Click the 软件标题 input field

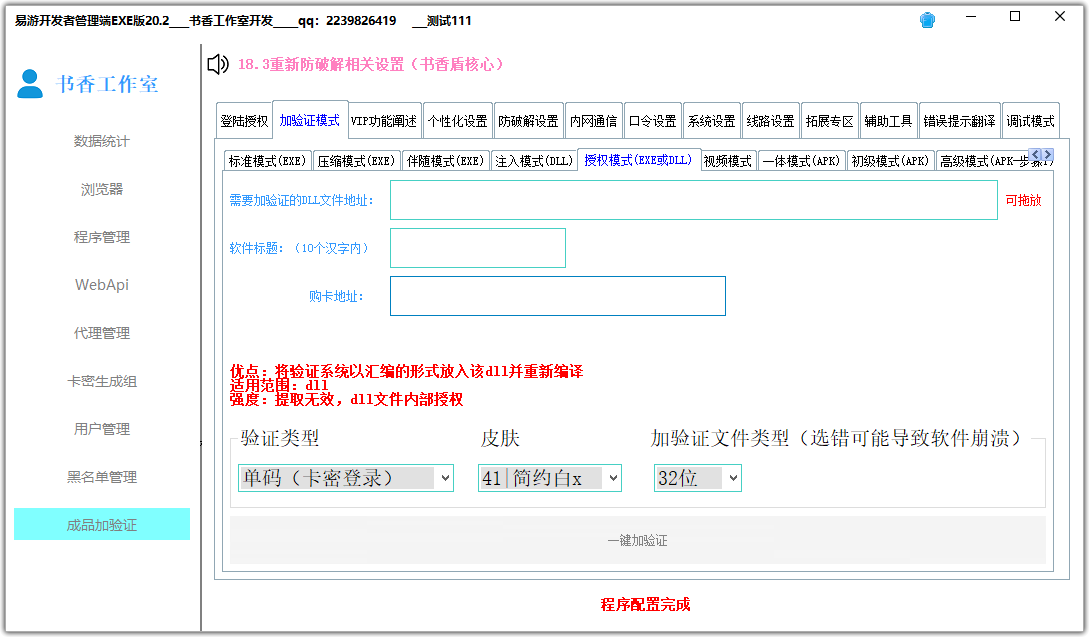pos(477,247)
